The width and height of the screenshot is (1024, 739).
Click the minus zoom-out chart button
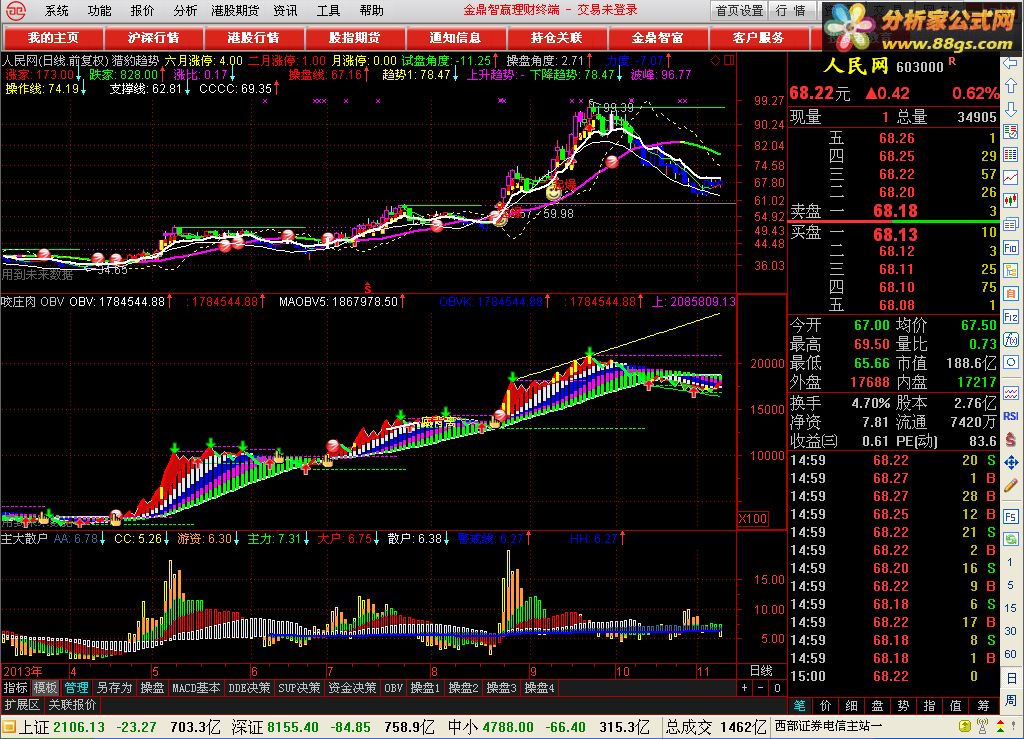point(761,687)
